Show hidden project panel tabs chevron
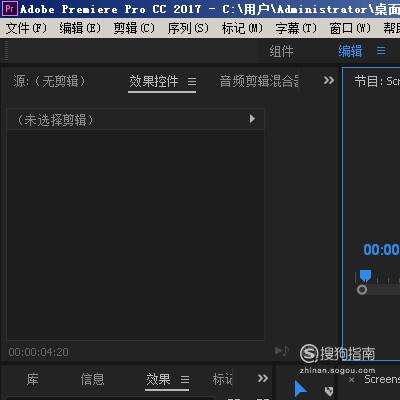 (263, 378)
